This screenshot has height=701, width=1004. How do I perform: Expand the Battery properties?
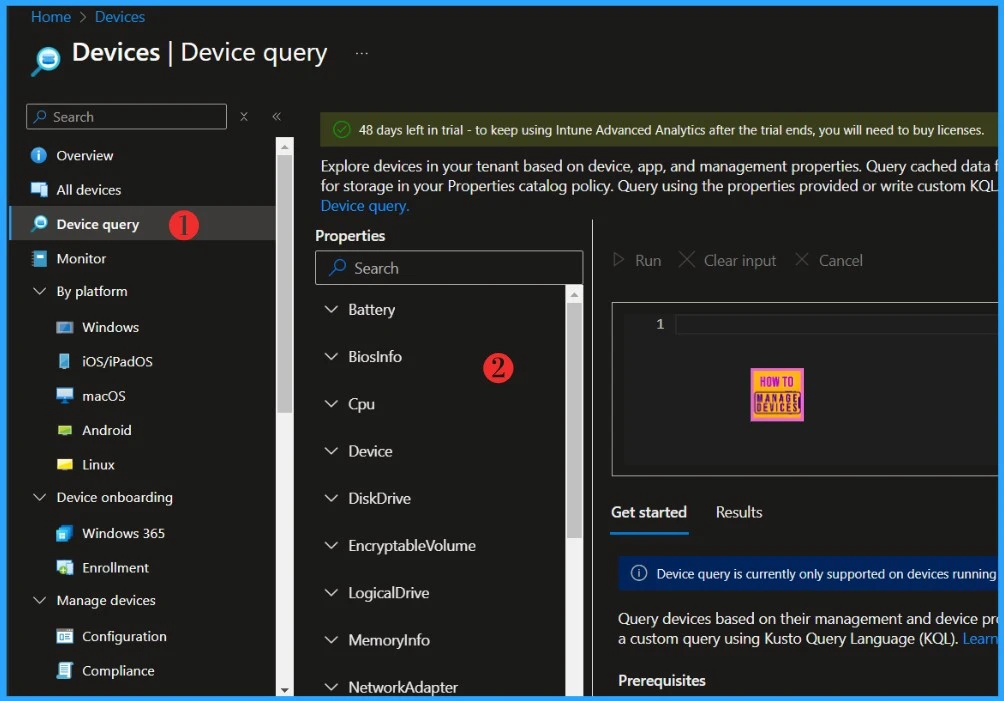click(331, 309)
